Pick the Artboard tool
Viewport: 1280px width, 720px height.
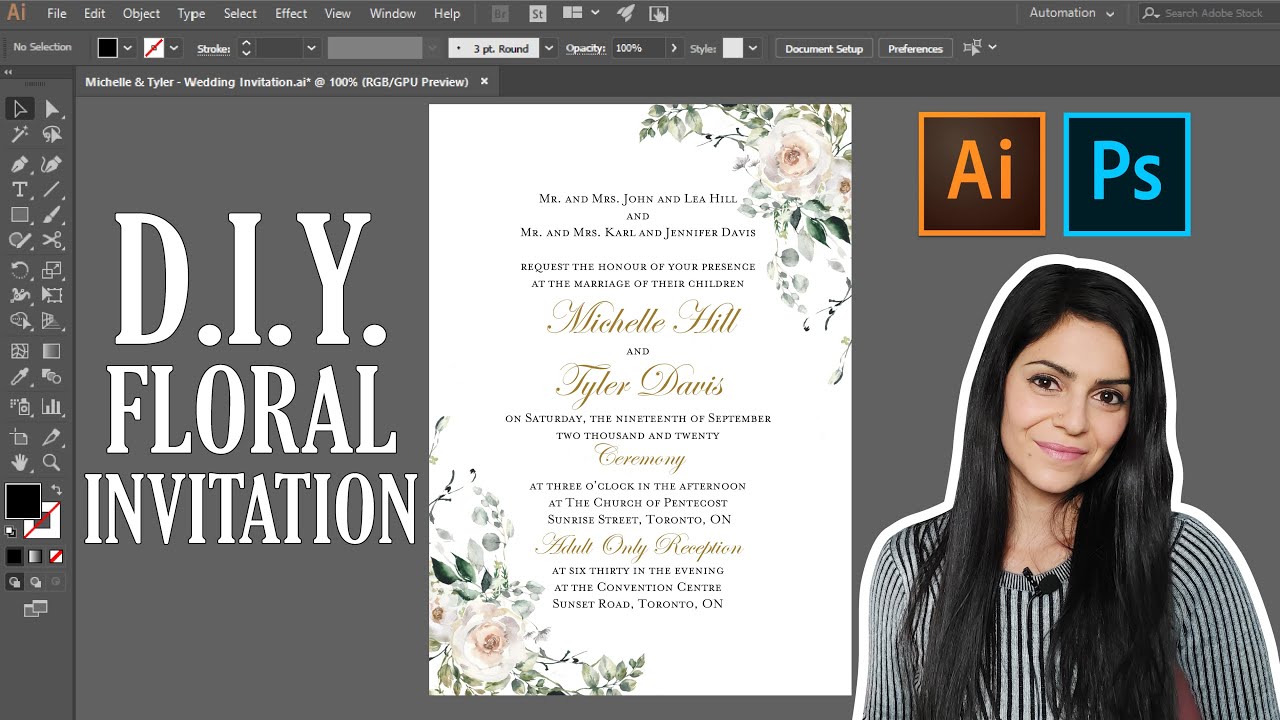[x=19, y=437]
